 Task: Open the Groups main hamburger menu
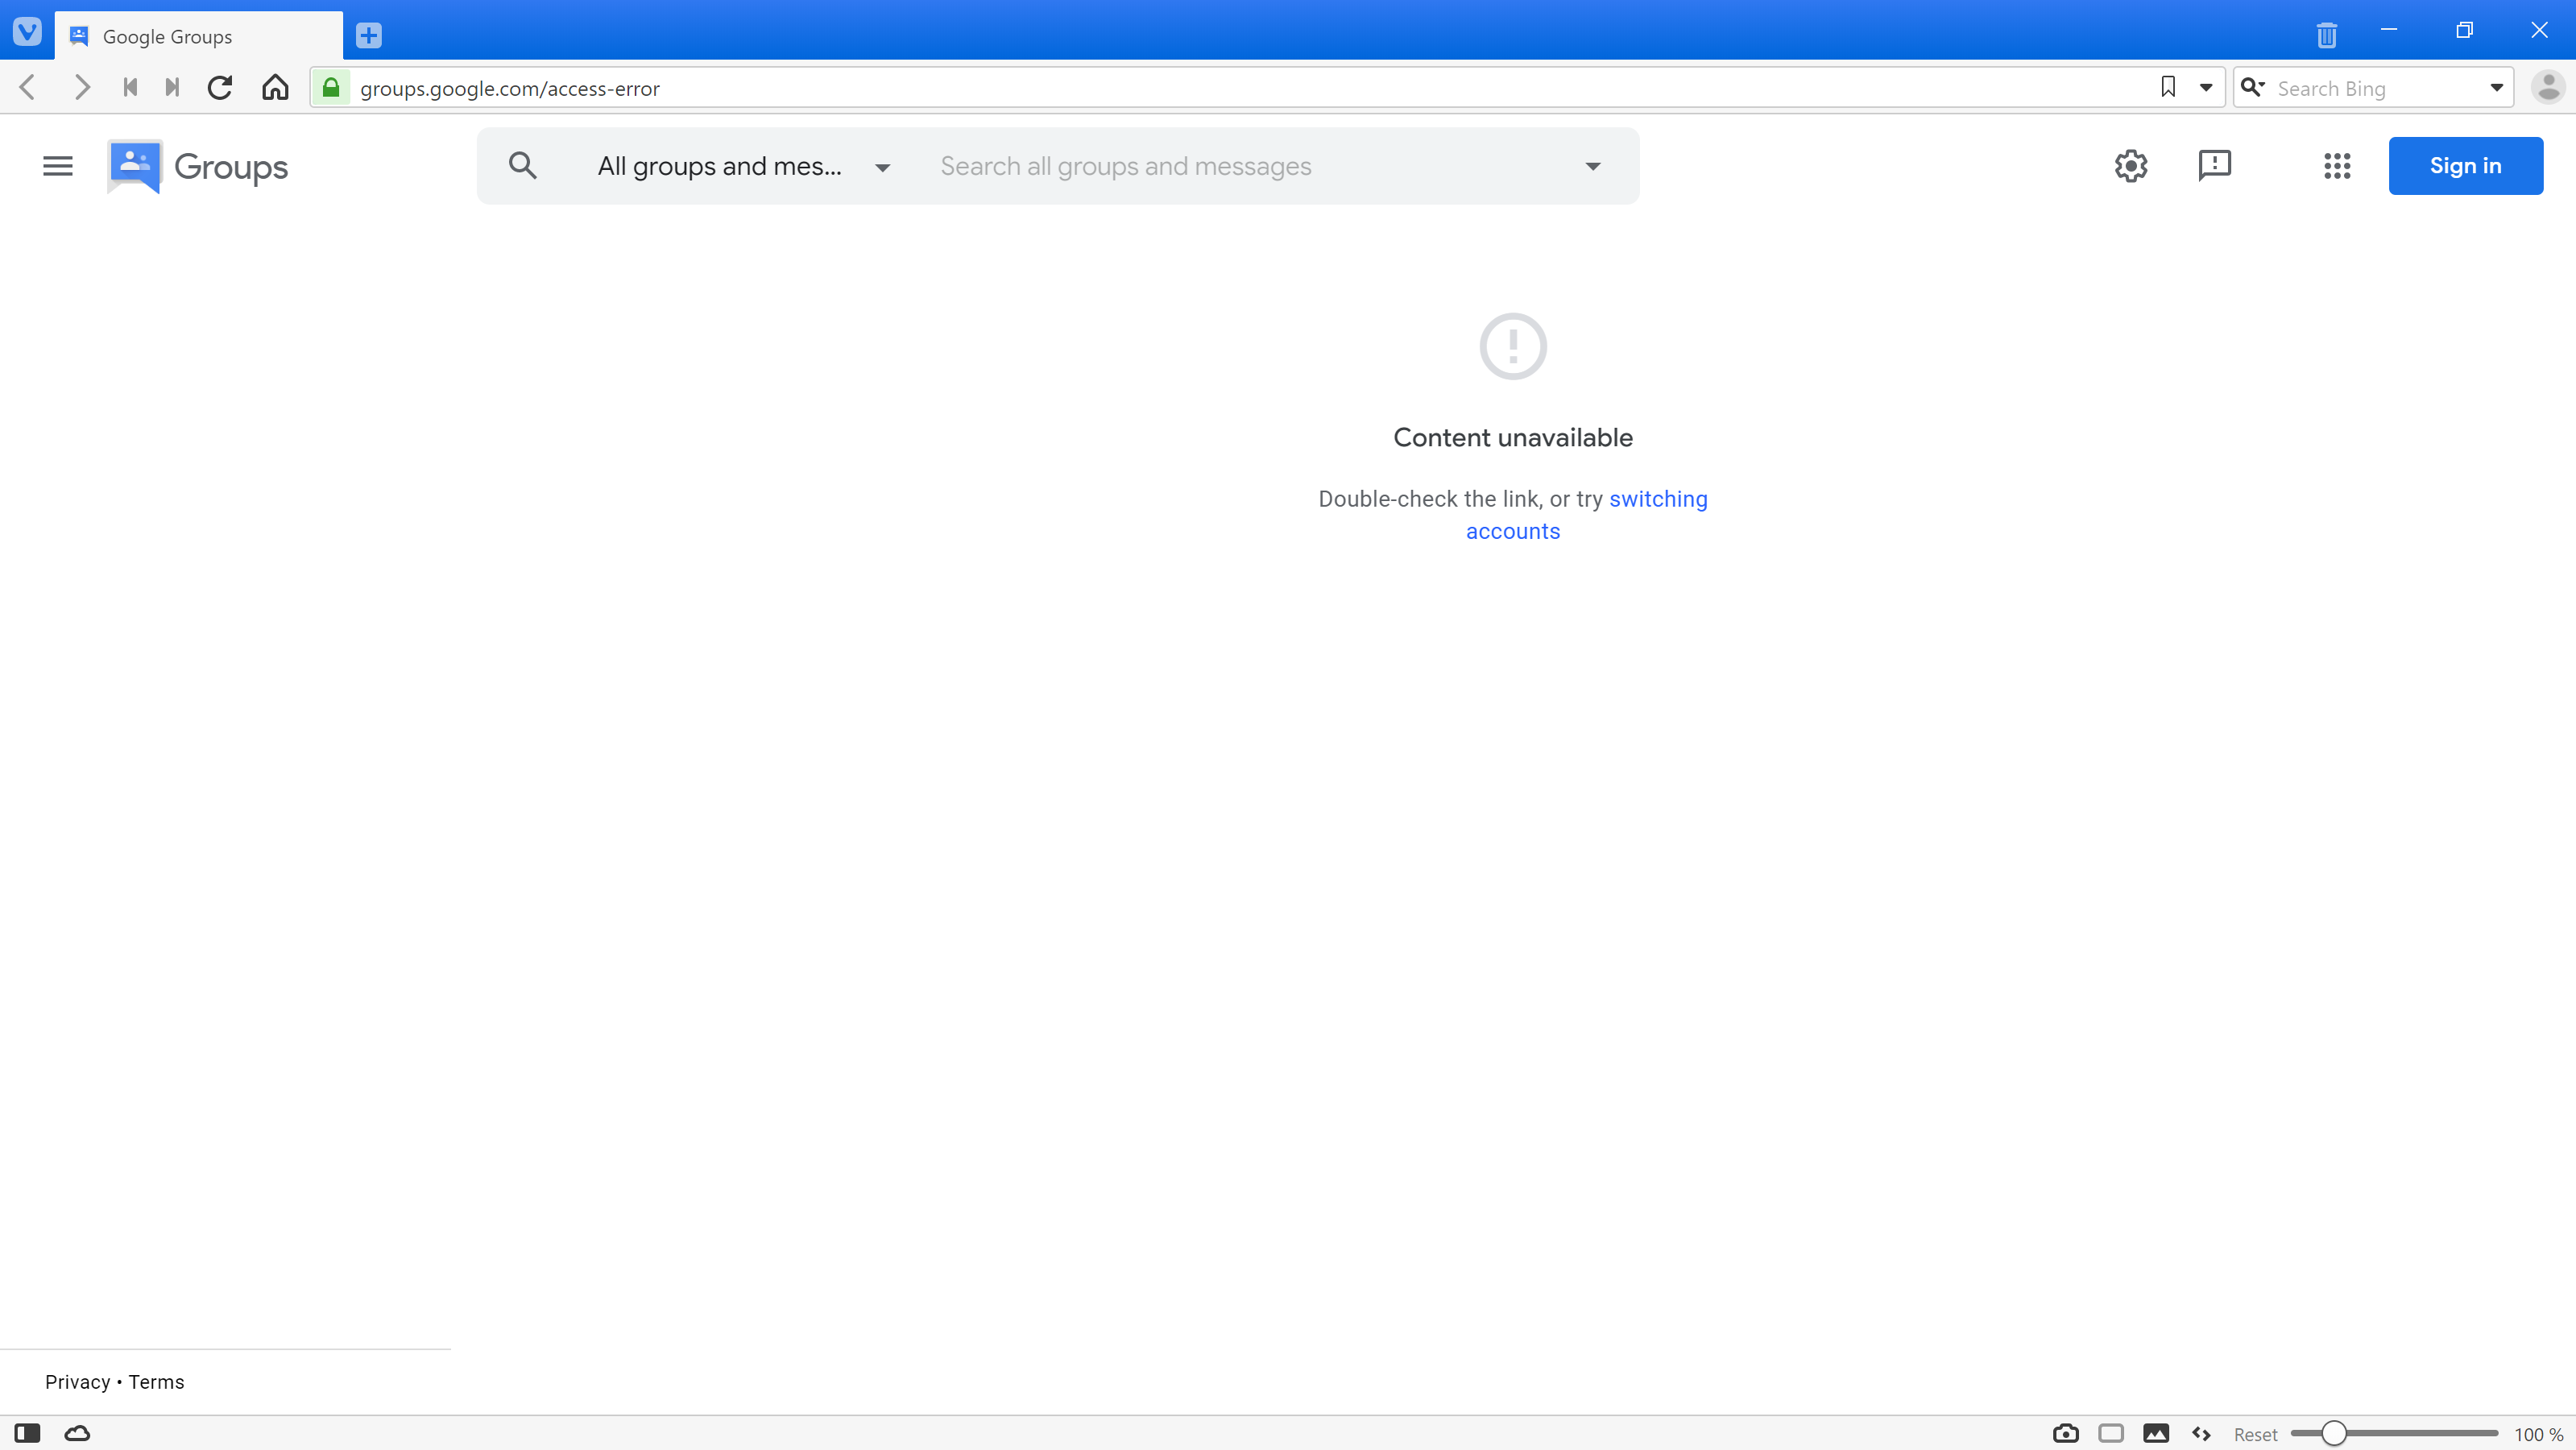58,166
